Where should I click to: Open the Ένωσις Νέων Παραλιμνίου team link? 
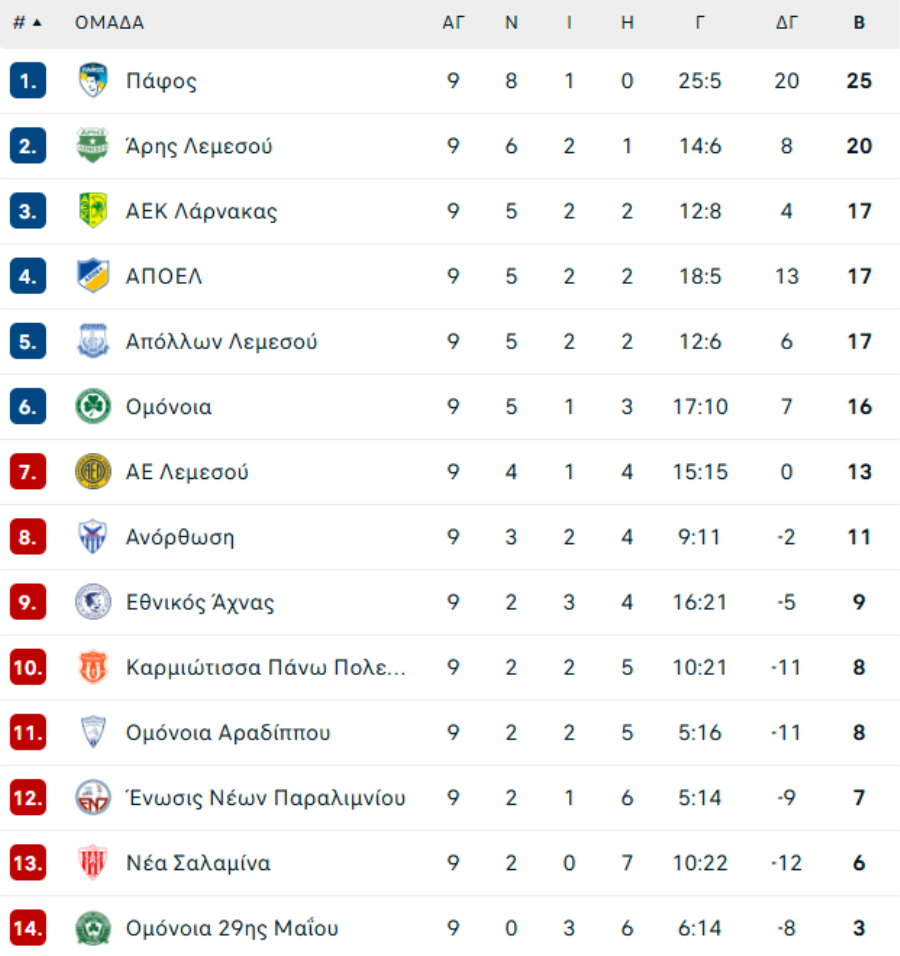pyautogui.click(x=265, y=797)
